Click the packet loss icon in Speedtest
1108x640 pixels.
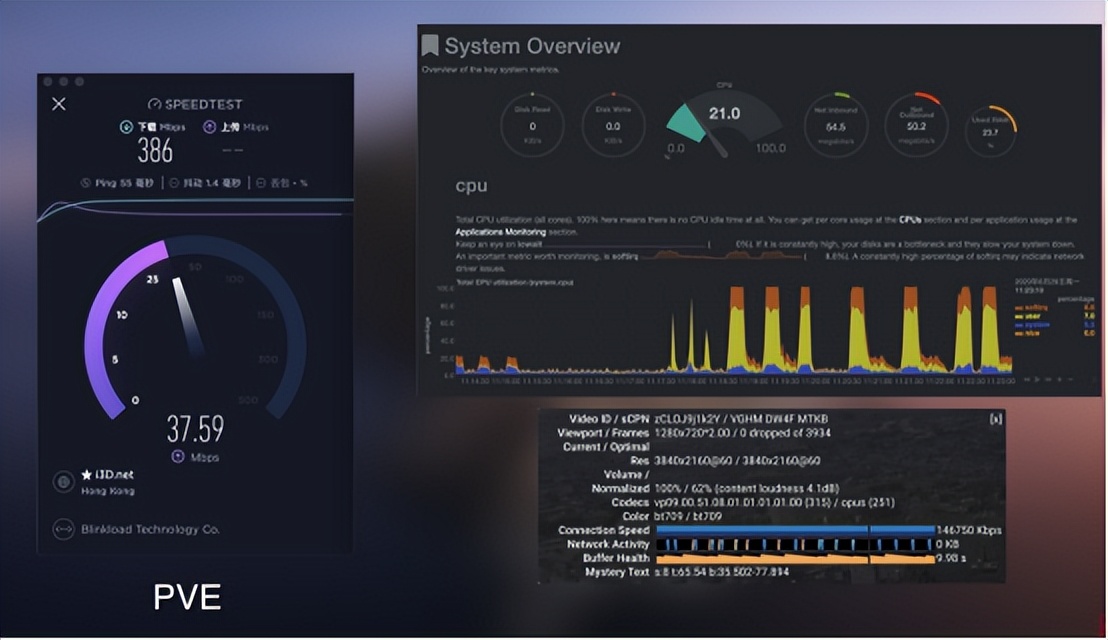261,183
